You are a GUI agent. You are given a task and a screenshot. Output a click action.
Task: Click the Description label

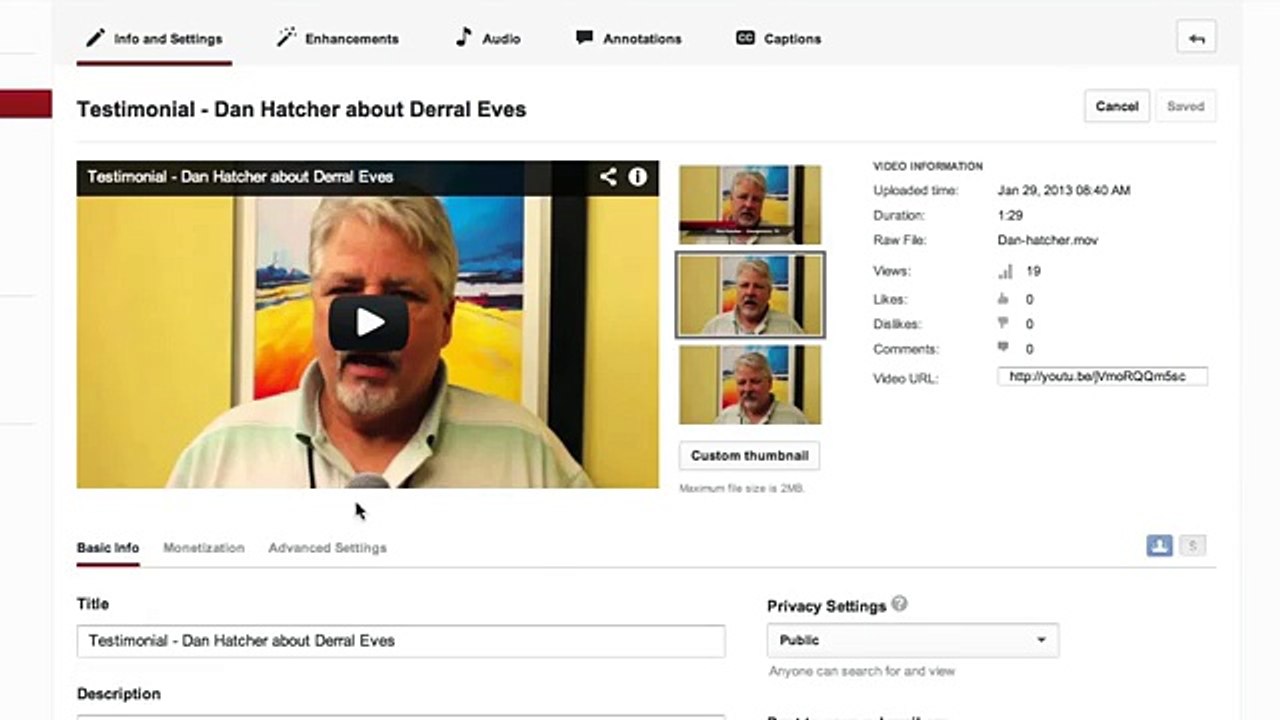tap(119, 694)
